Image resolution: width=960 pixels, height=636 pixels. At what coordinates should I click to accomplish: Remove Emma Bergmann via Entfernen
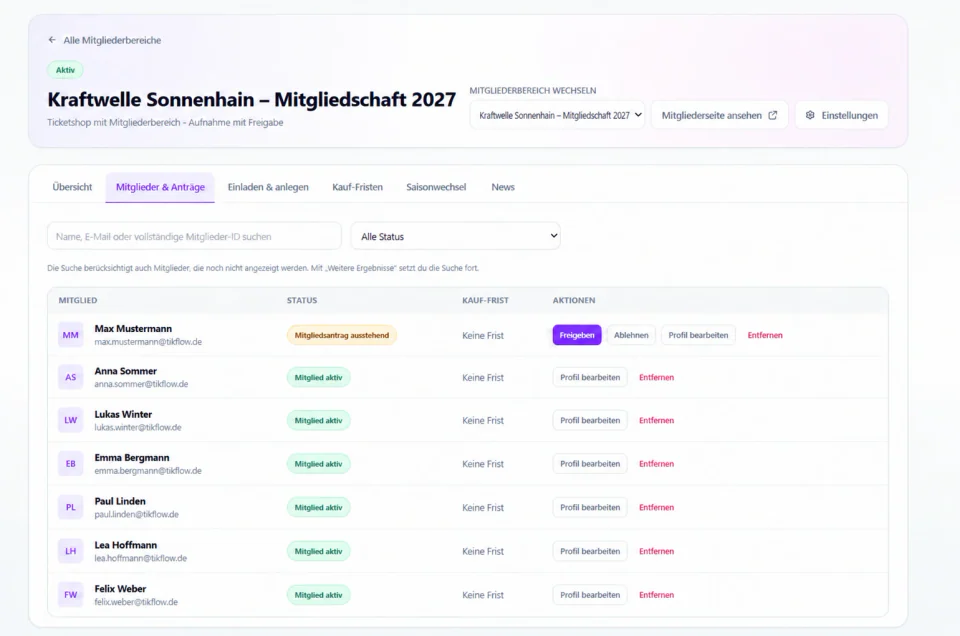pyautogui.click(x=656, y=463)
